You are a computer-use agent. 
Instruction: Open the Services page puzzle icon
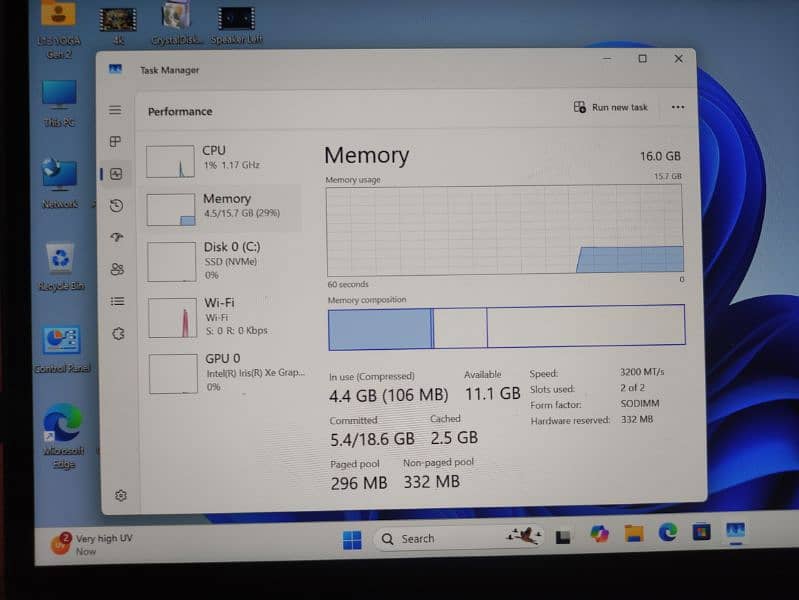118,334
